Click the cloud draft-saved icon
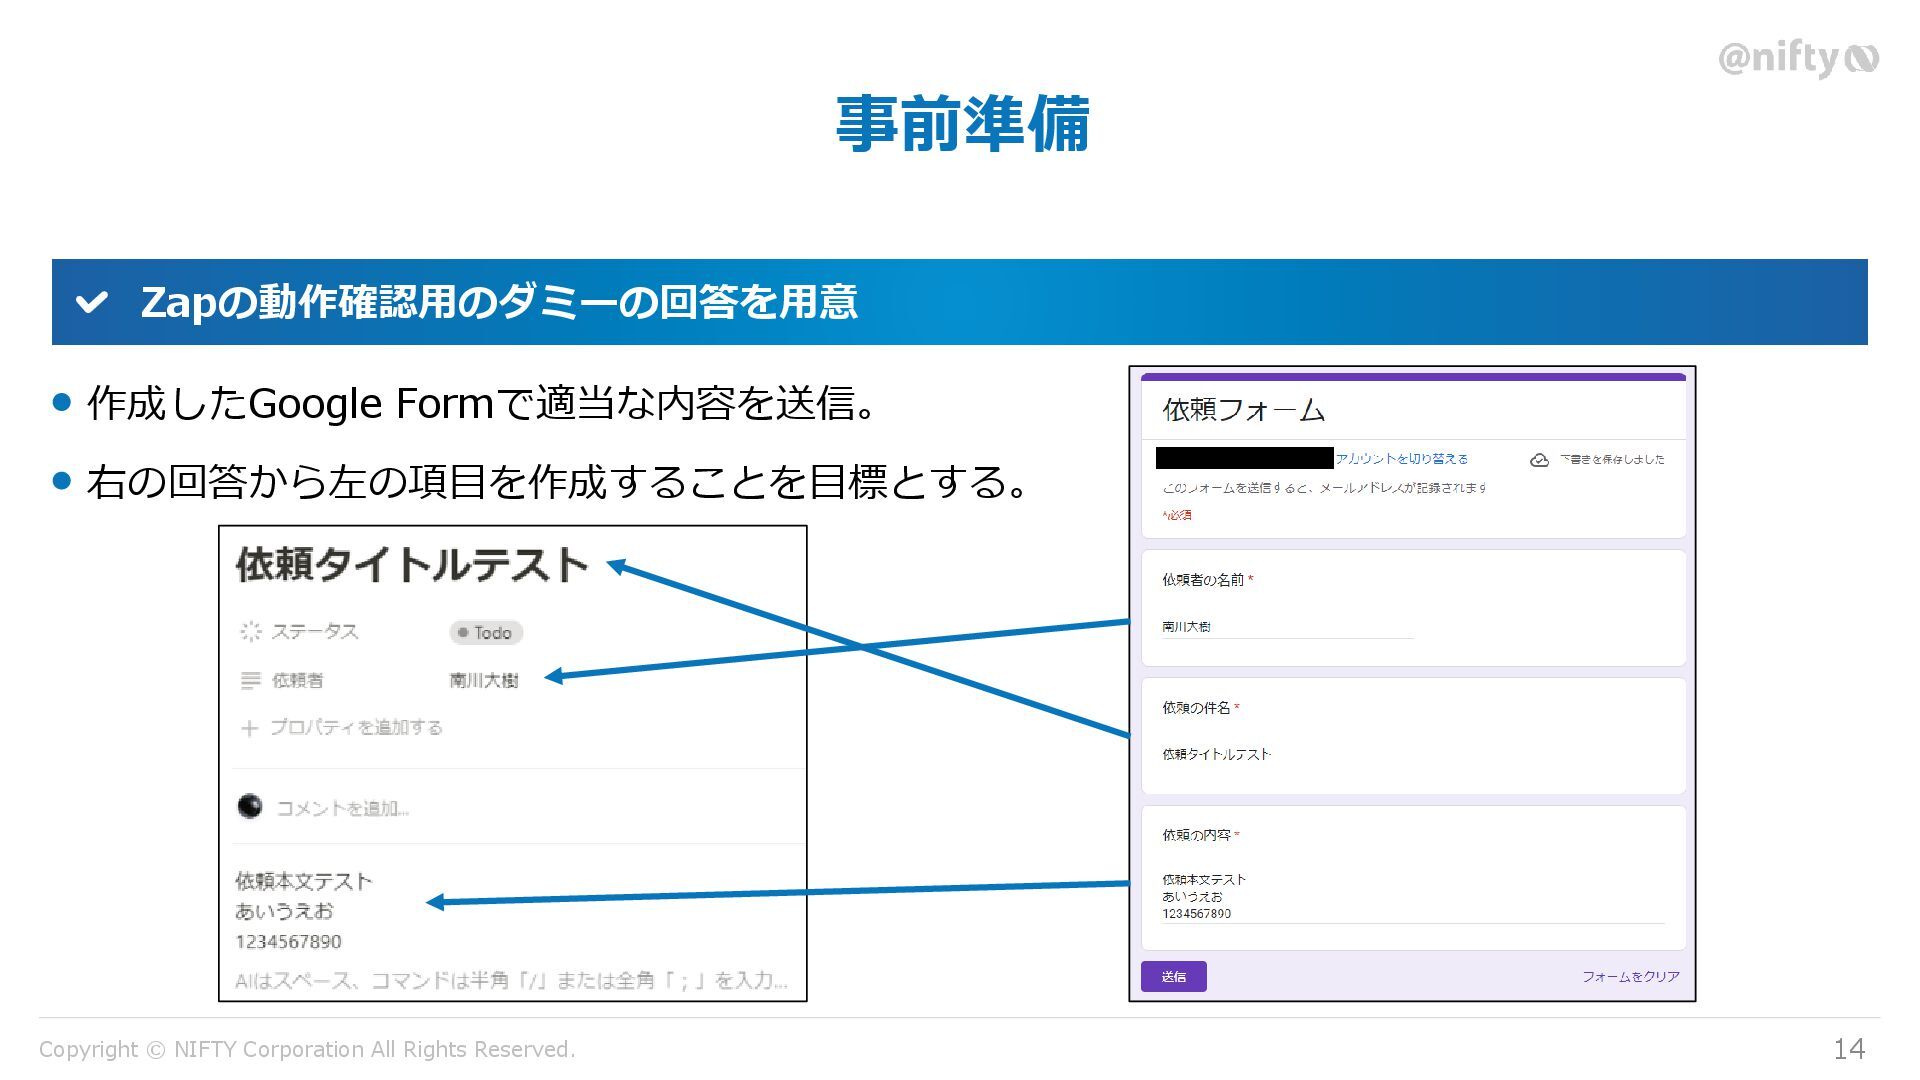Image resolution: width=1920 pixels, height=1080 pixels. tap(1539, 460)
